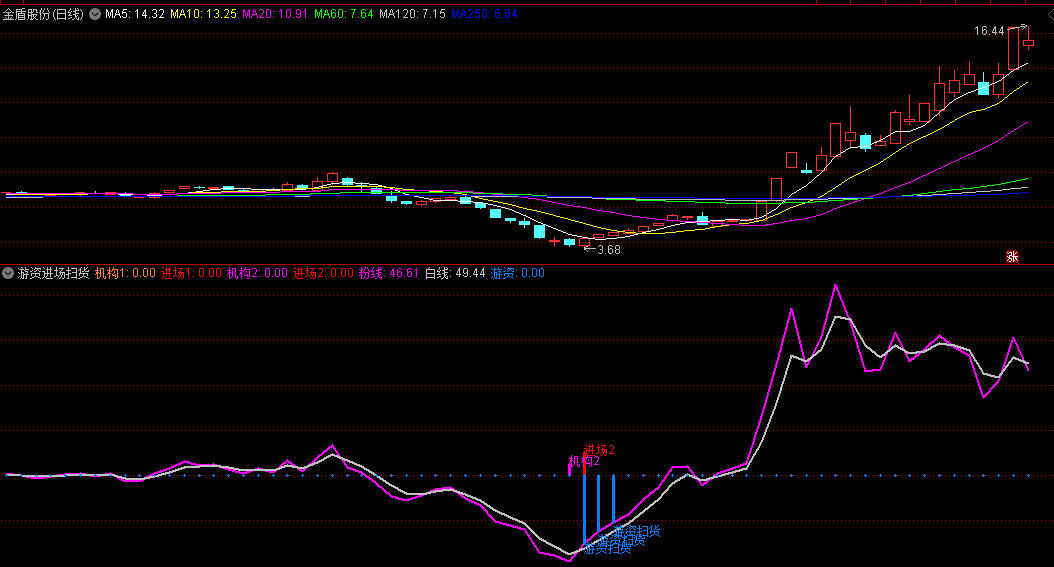Select the yellow MA10: 13.25 label
Screen dimensions: 1054x567
[203, 15]
